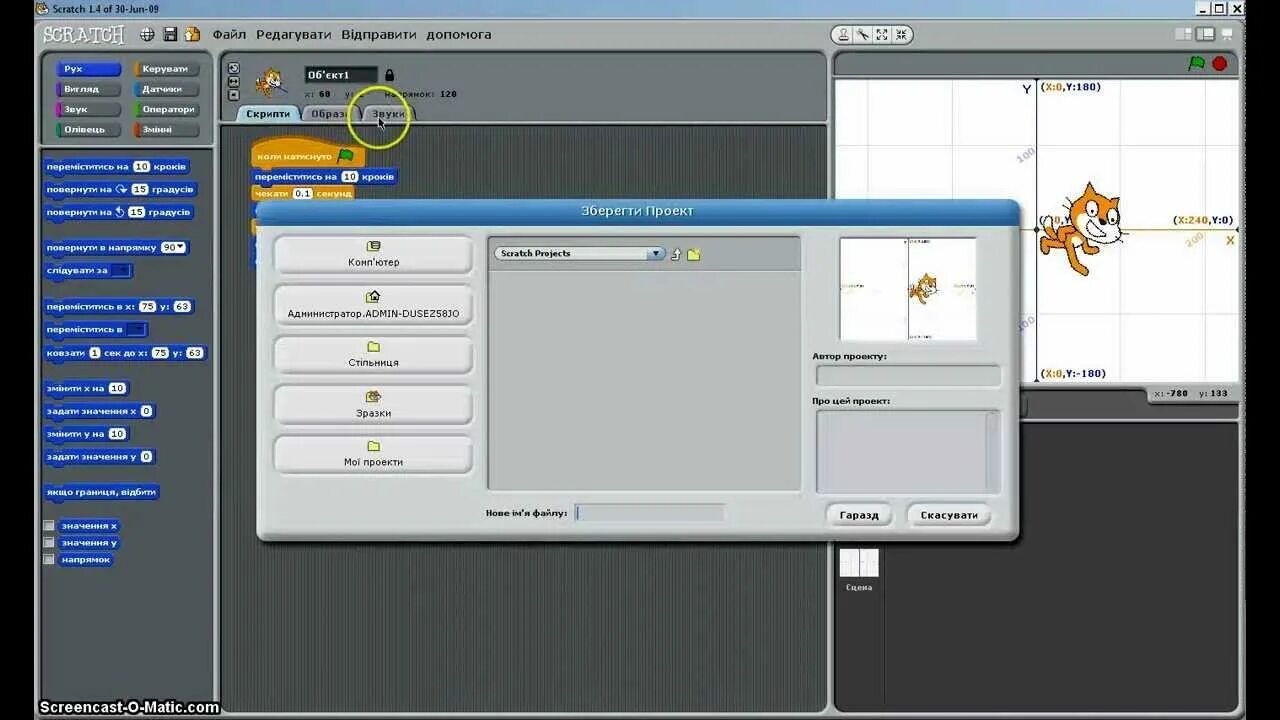Screen dimensions: 1280x720
Task: Set rotation style to no rotation
Action: point(234,95)
